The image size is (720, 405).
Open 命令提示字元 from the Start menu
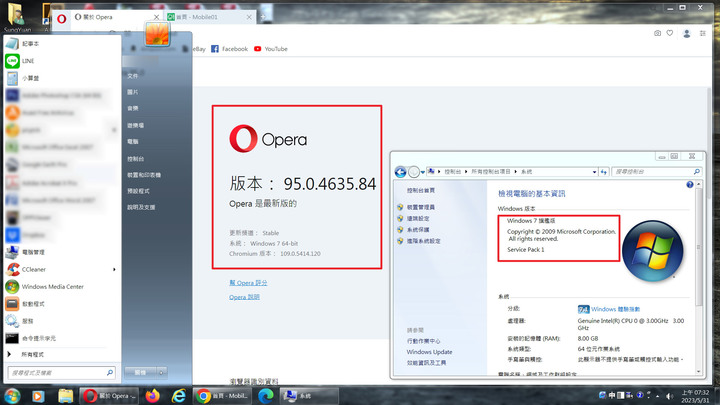pyautogui.click(x=60, y=338)
